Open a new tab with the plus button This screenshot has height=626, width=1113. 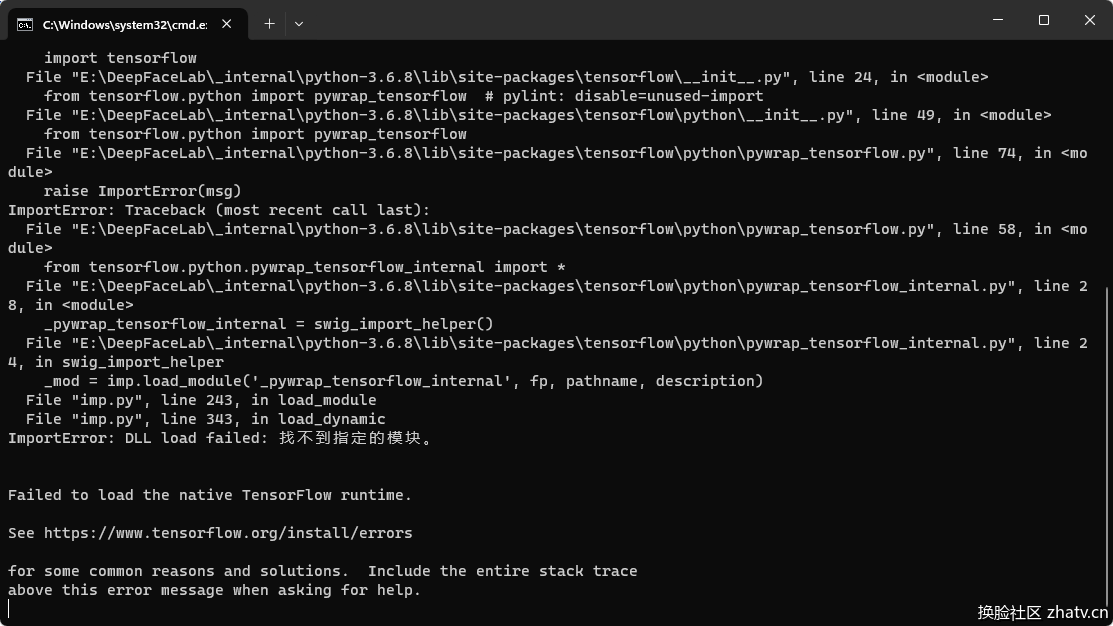point(269,24)
